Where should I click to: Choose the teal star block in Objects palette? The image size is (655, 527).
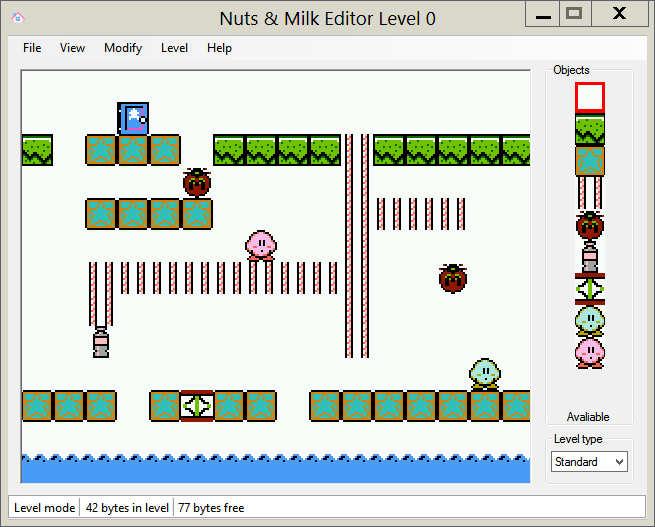[589, 161]
